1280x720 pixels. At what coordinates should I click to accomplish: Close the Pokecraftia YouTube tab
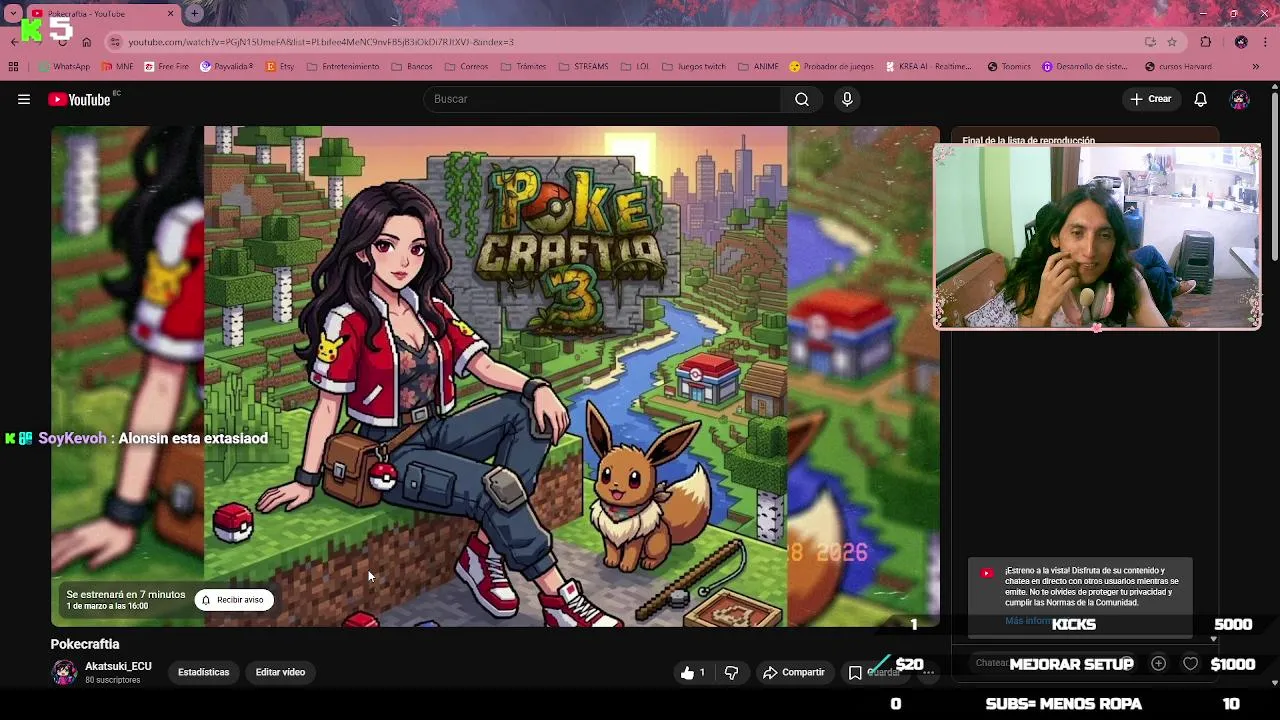(170, 14)
